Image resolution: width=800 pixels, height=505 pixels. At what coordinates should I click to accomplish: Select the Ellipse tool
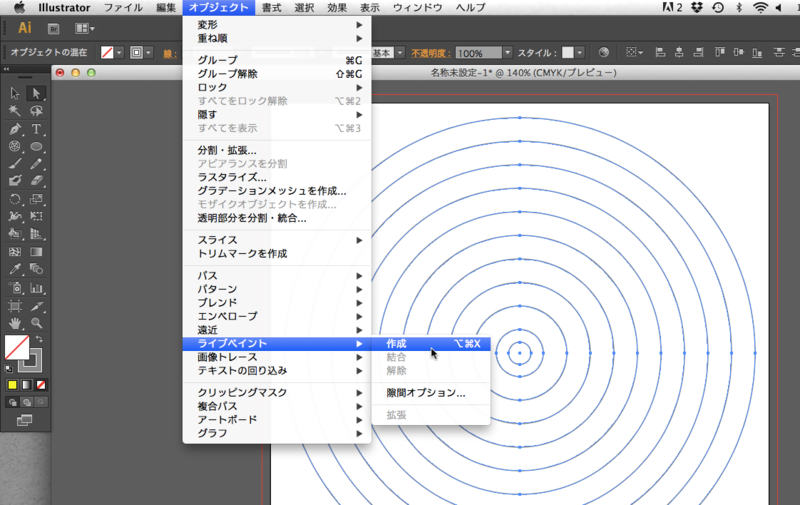point(36,146)
